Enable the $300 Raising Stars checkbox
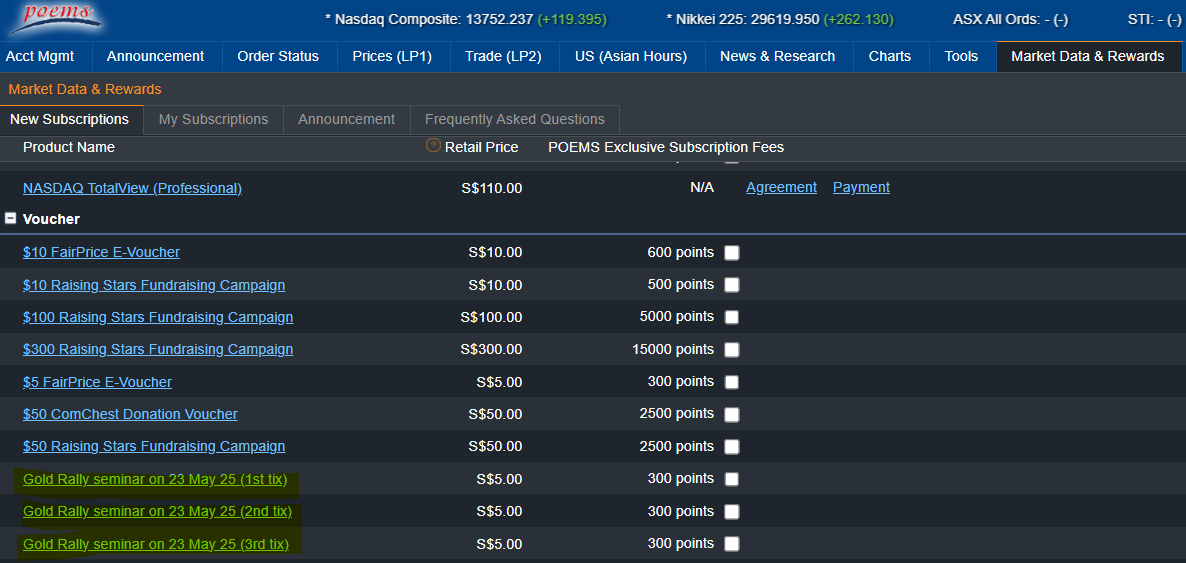This screenshot has width=1186, height=563. (732, 350)
